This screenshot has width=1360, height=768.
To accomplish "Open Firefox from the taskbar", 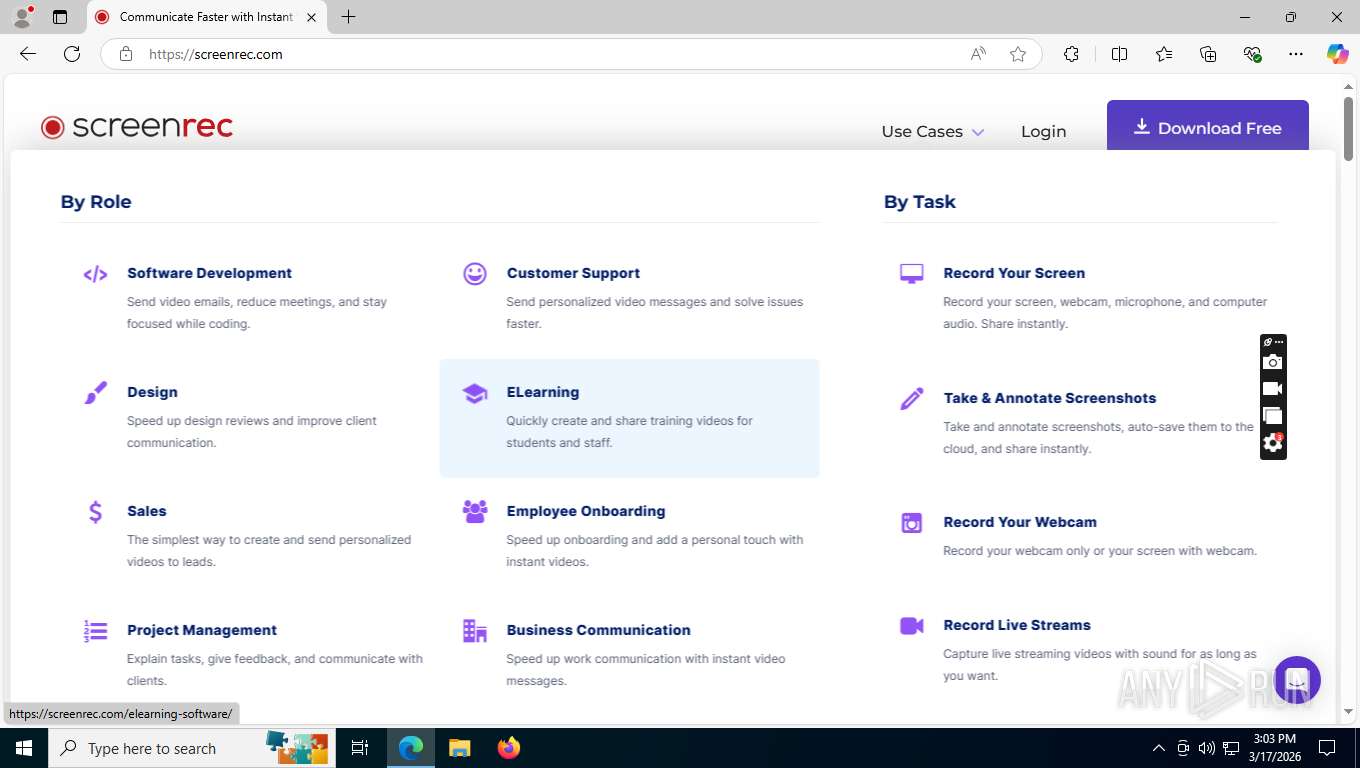I will tap(509, 748).
